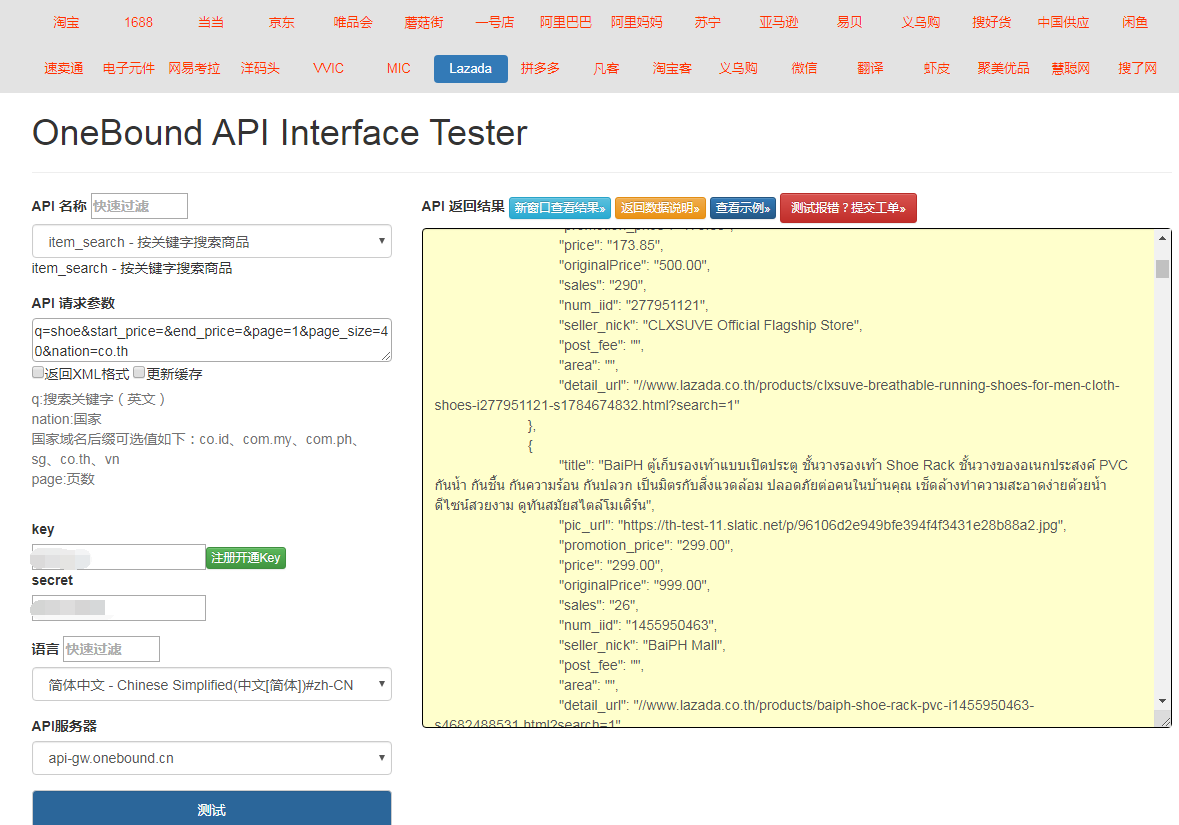Open the 阿里妈妈 tab
1179x825 pixels.
[636, 23]
